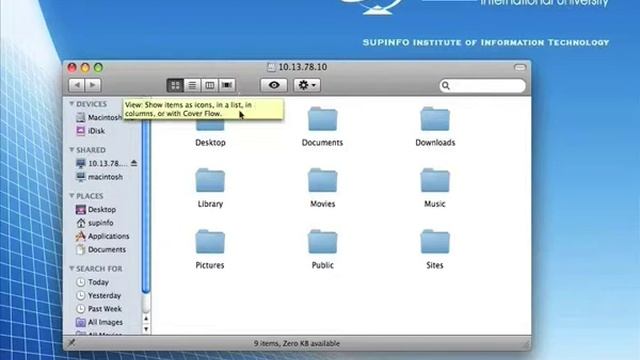This screenshot has width=640, height=360.
Task: Collapse the DEVICES section
Action: click(x=71, y=104)
